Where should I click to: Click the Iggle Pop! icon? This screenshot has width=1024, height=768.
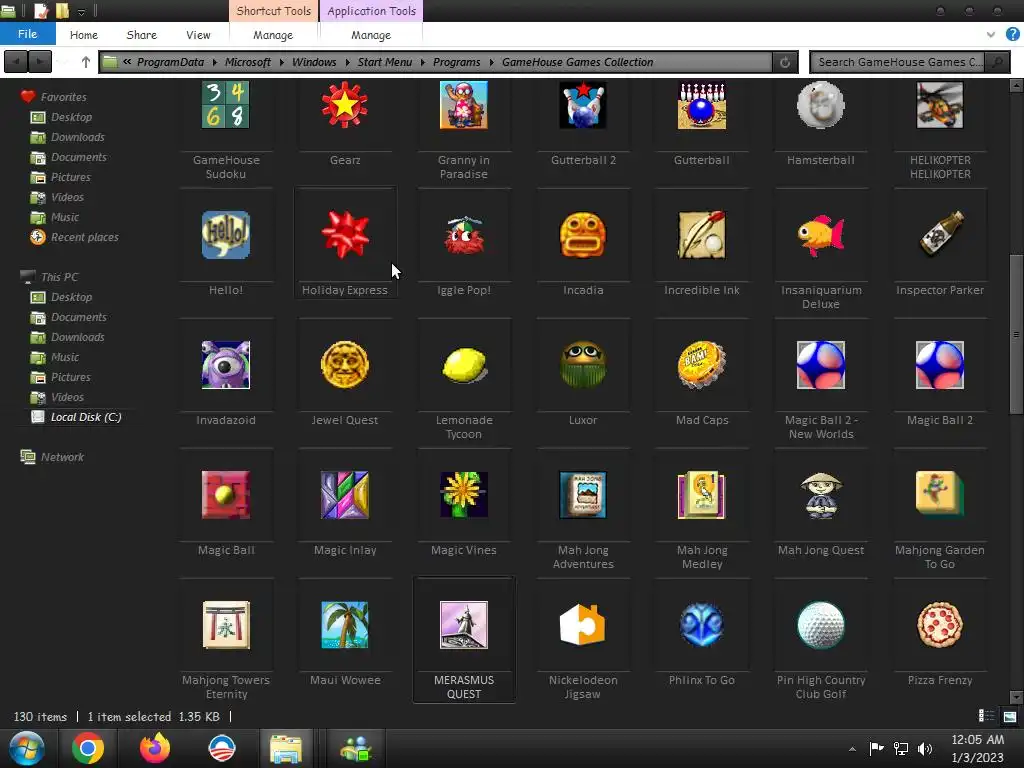[x=464, y=235]
